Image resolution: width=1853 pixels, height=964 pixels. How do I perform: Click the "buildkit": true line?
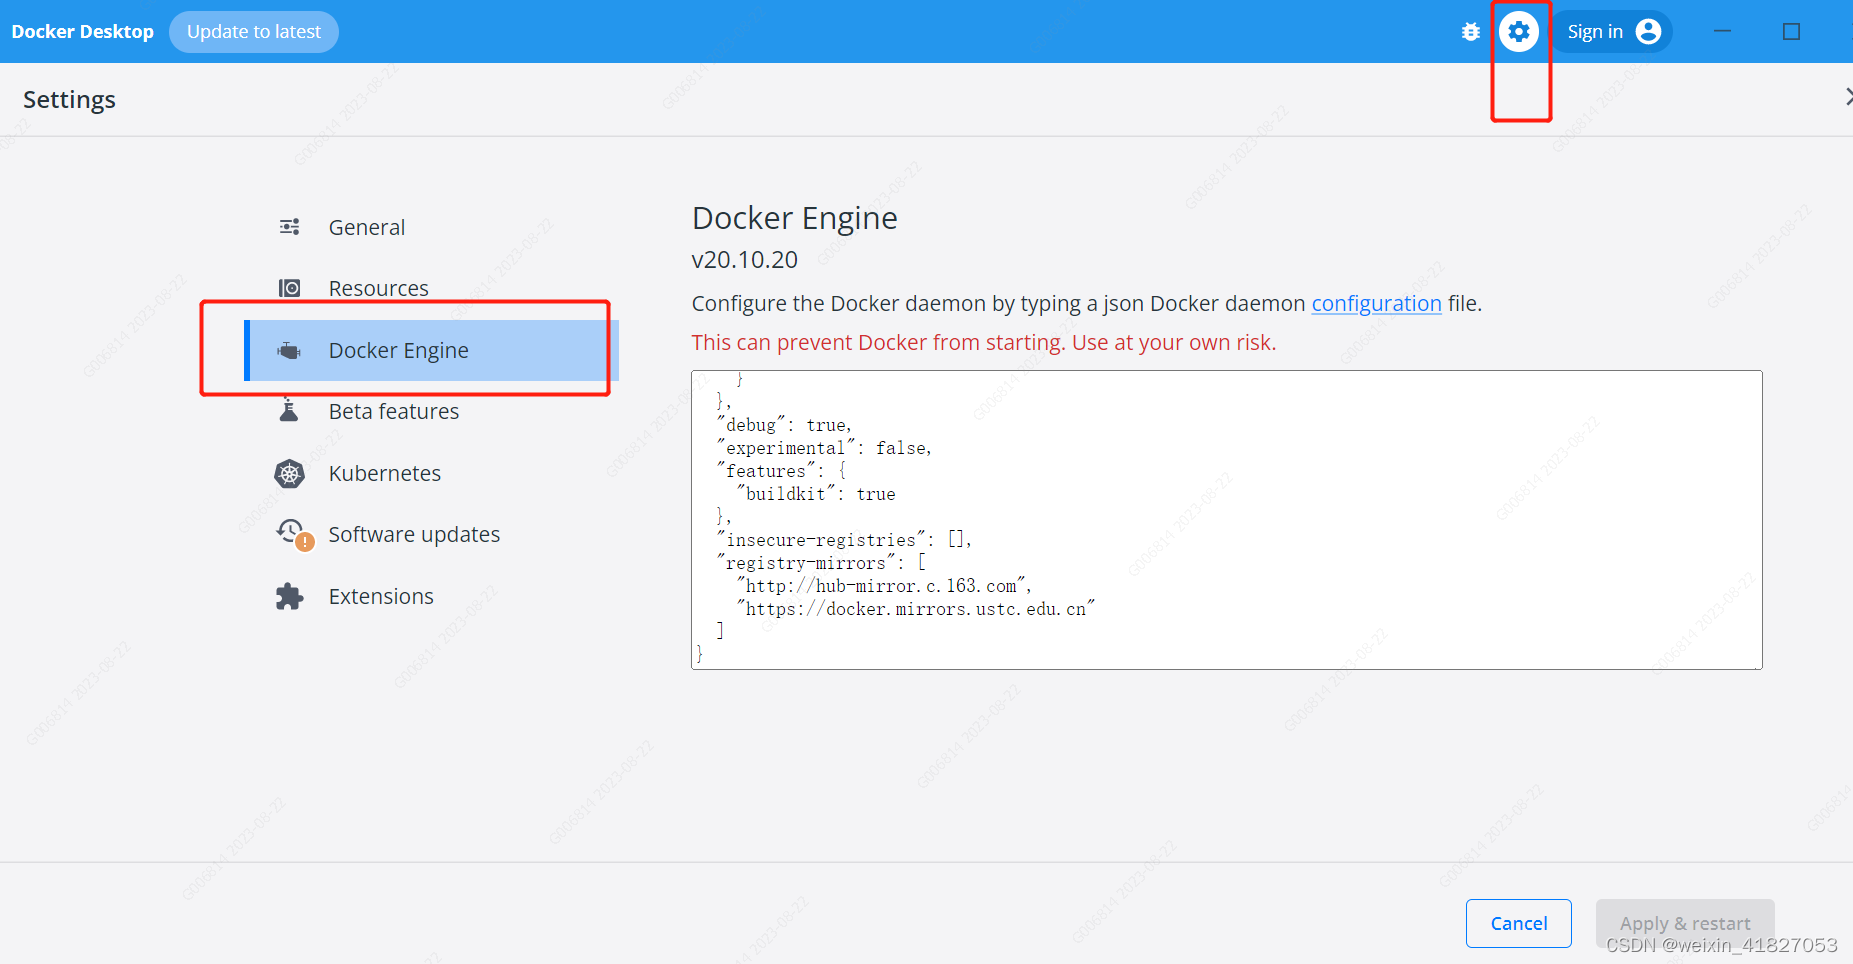click(815, 494)
